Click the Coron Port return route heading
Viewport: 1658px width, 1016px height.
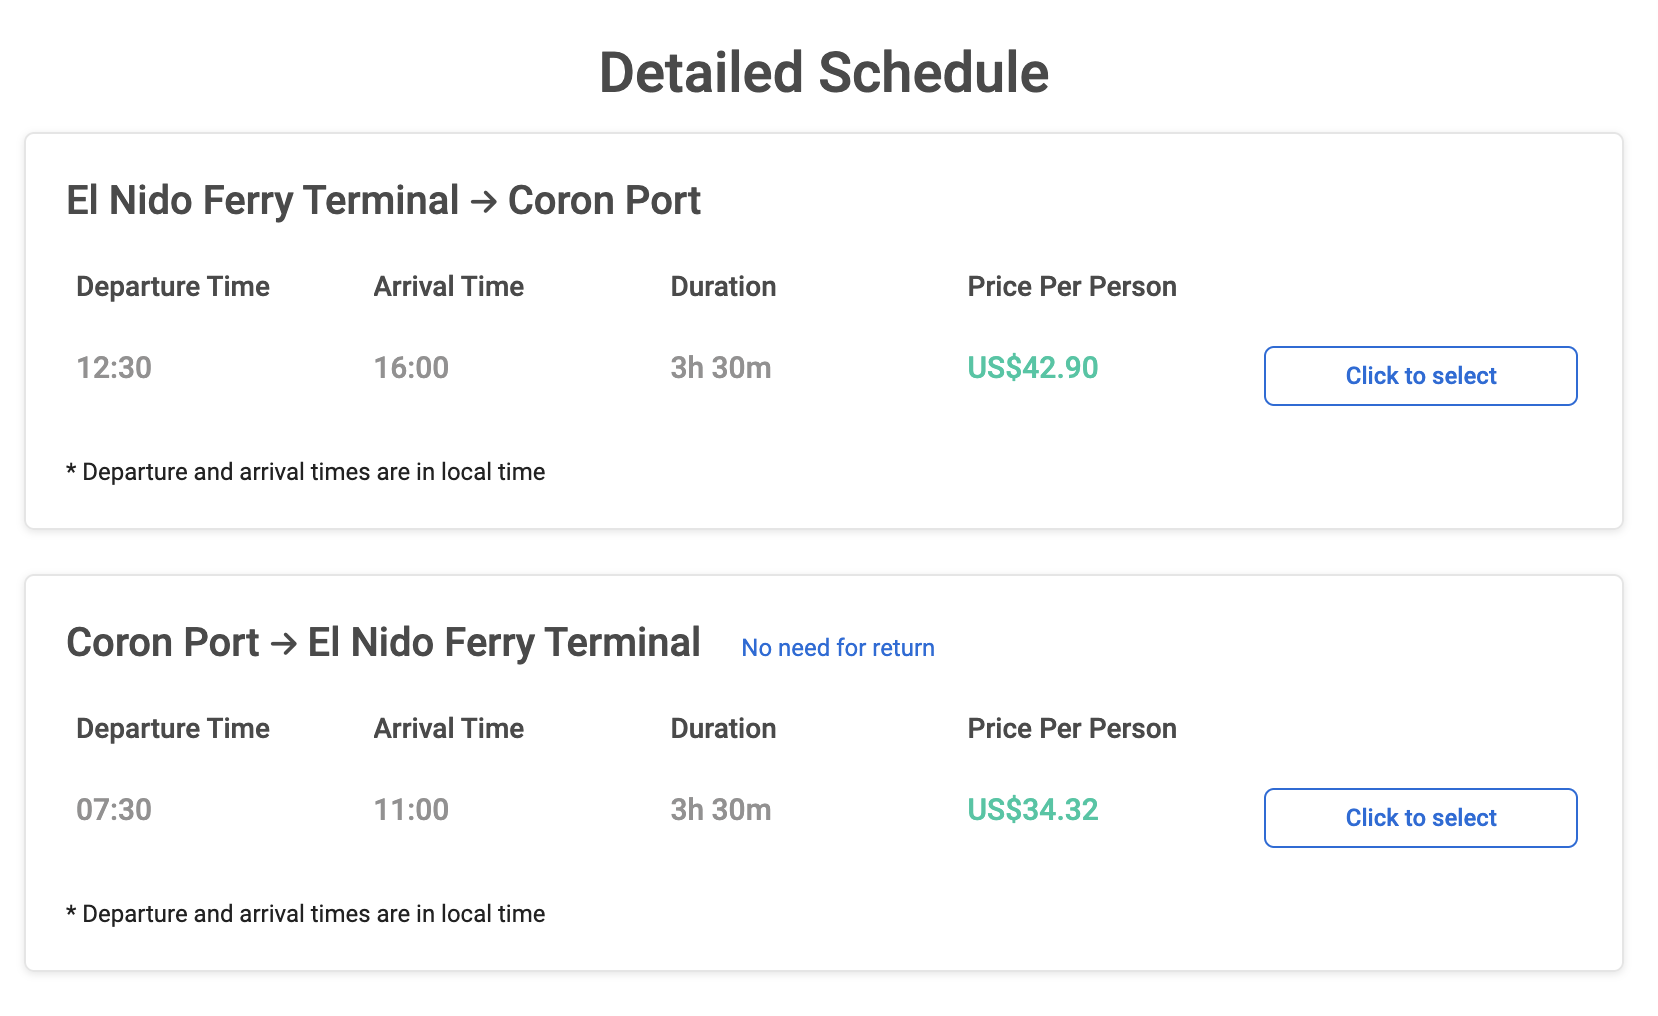tap(384, 642)
